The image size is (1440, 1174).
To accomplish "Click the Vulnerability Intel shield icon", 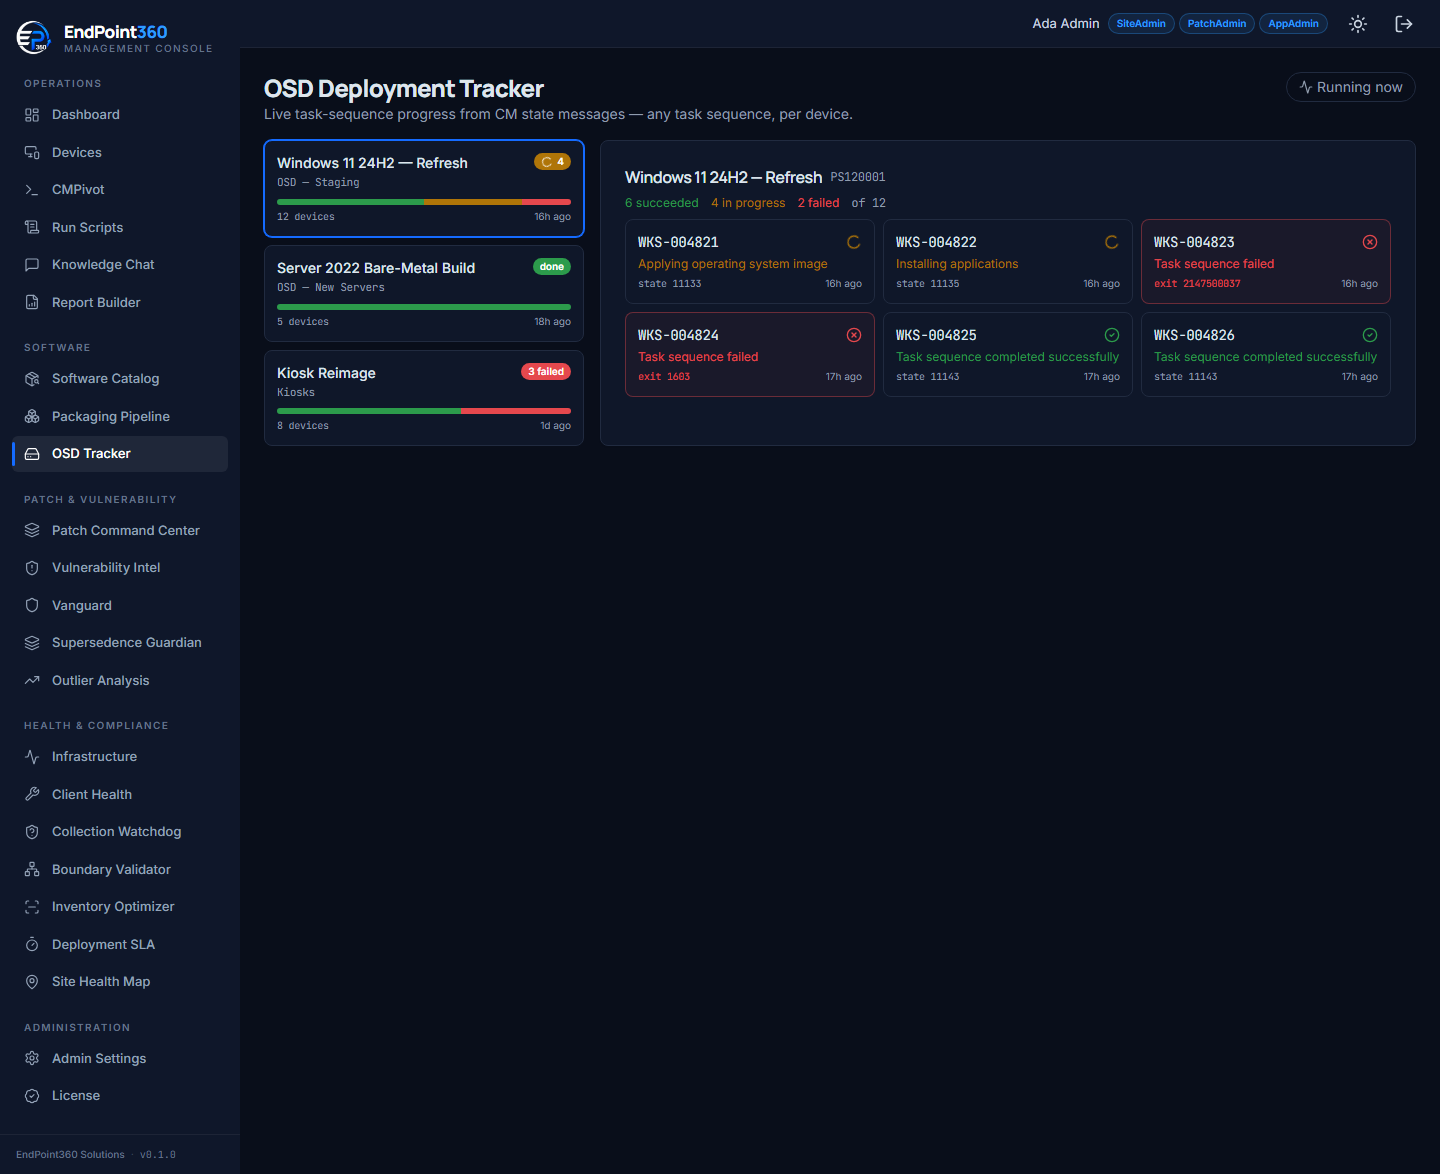I will point(32,568).
